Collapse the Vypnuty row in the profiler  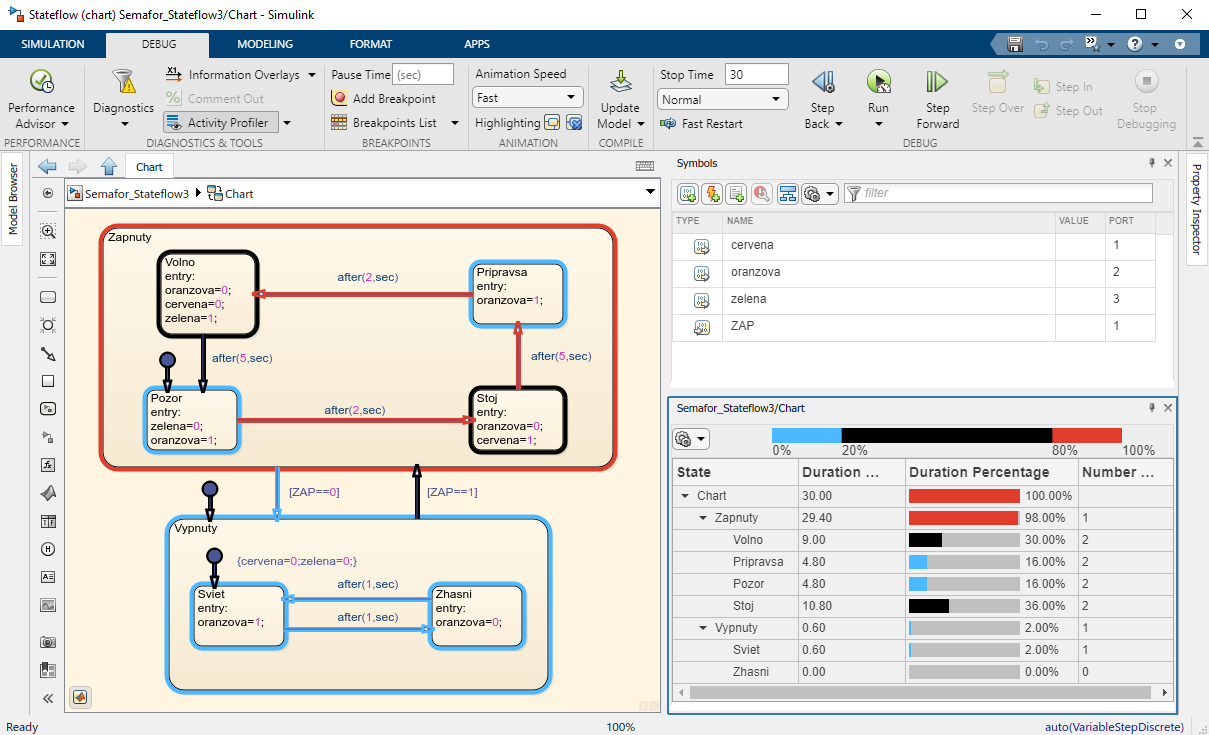pyautogui.click(x=703, y=628)
